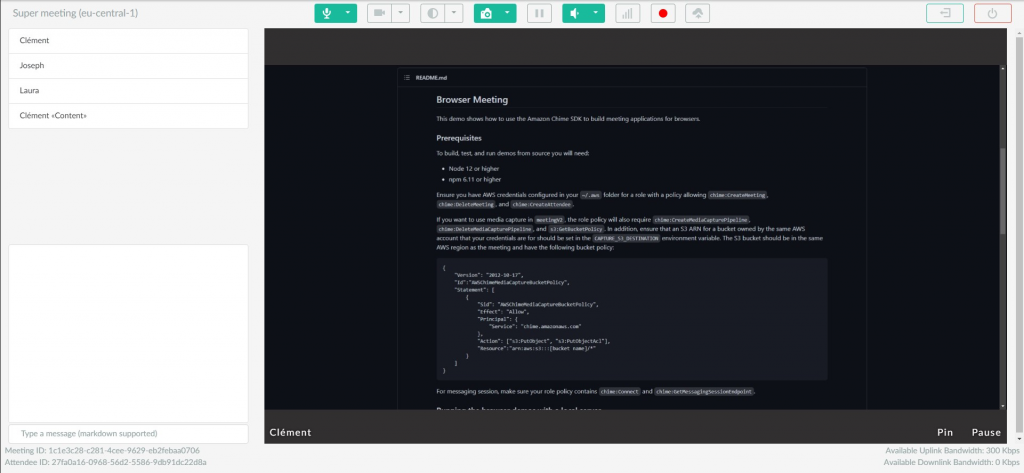
Task: Click the video filter contrast icon
Action: point(432,13)
